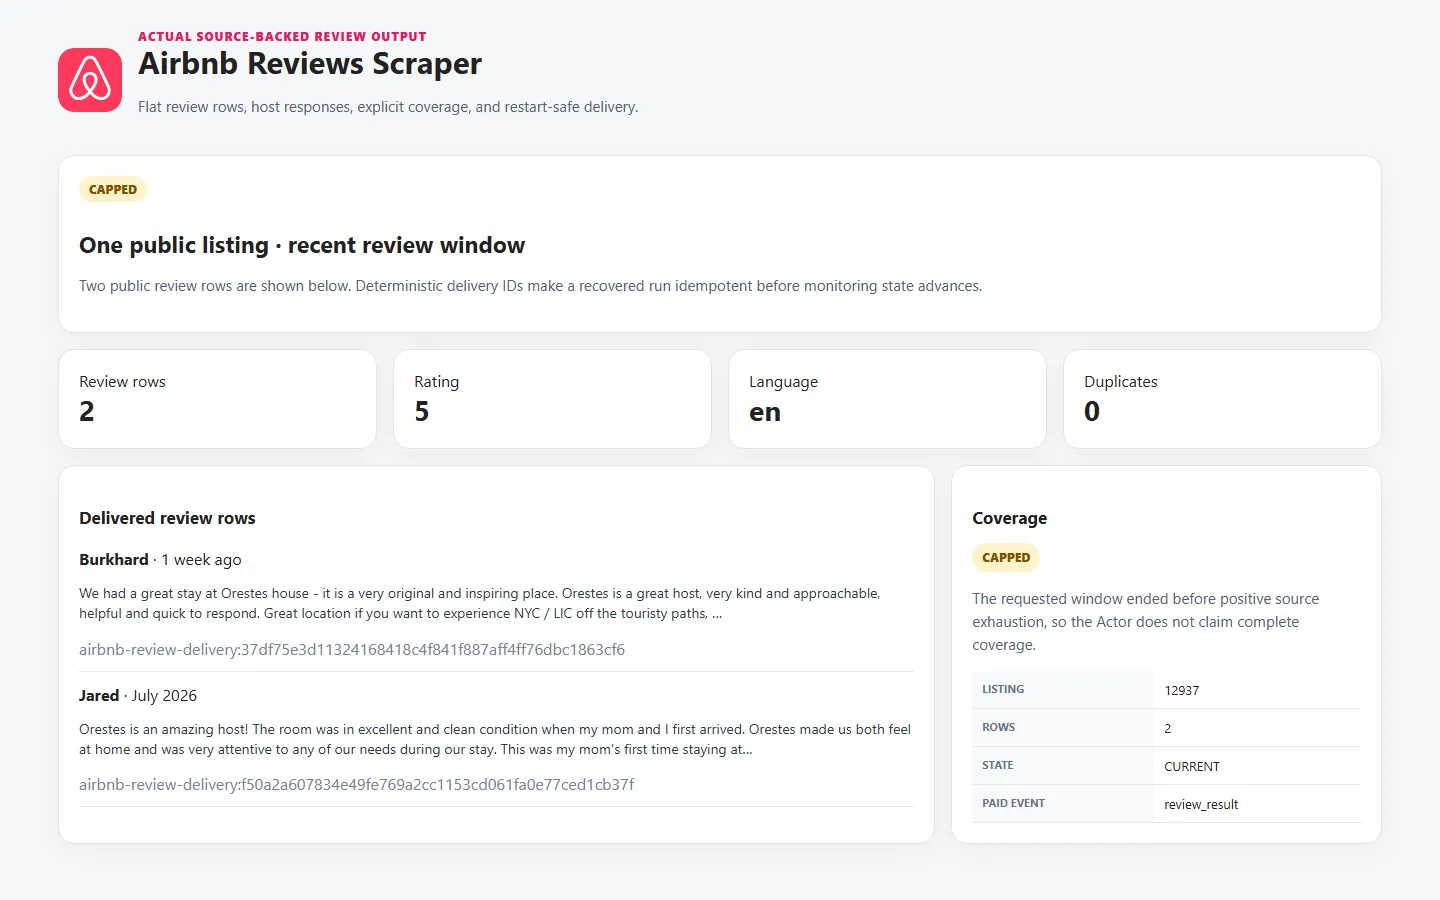Click the CAPPED badge in the summary card
The width and height of the screenshot is (1440, 900).
coord(113,189)
